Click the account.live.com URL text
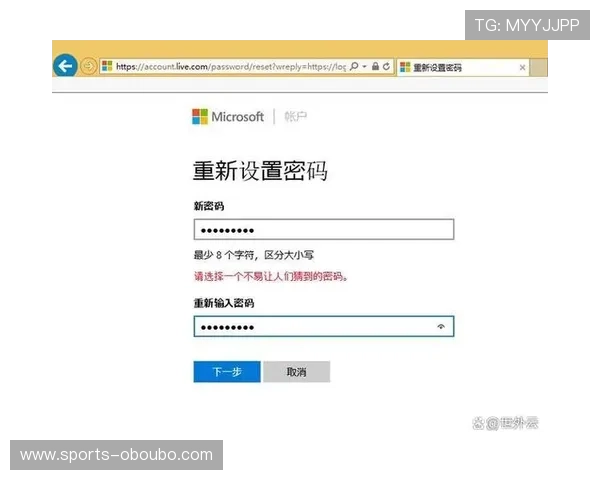 [231, 67]
